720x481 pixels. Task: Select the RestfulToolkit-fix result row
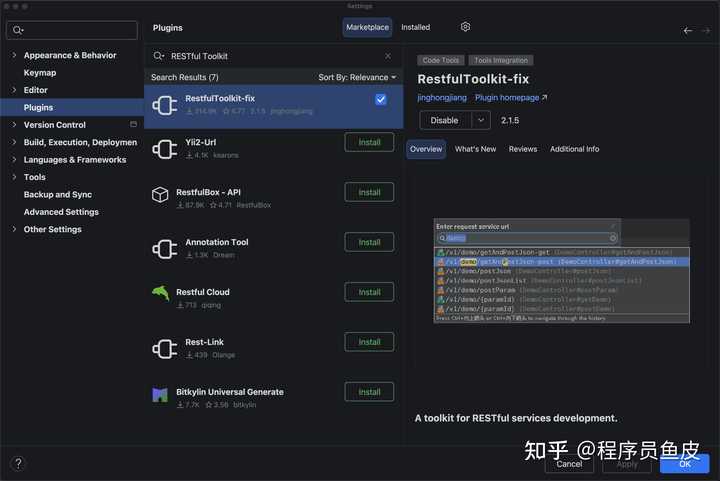pyautogui.click(x=274, y=106)
